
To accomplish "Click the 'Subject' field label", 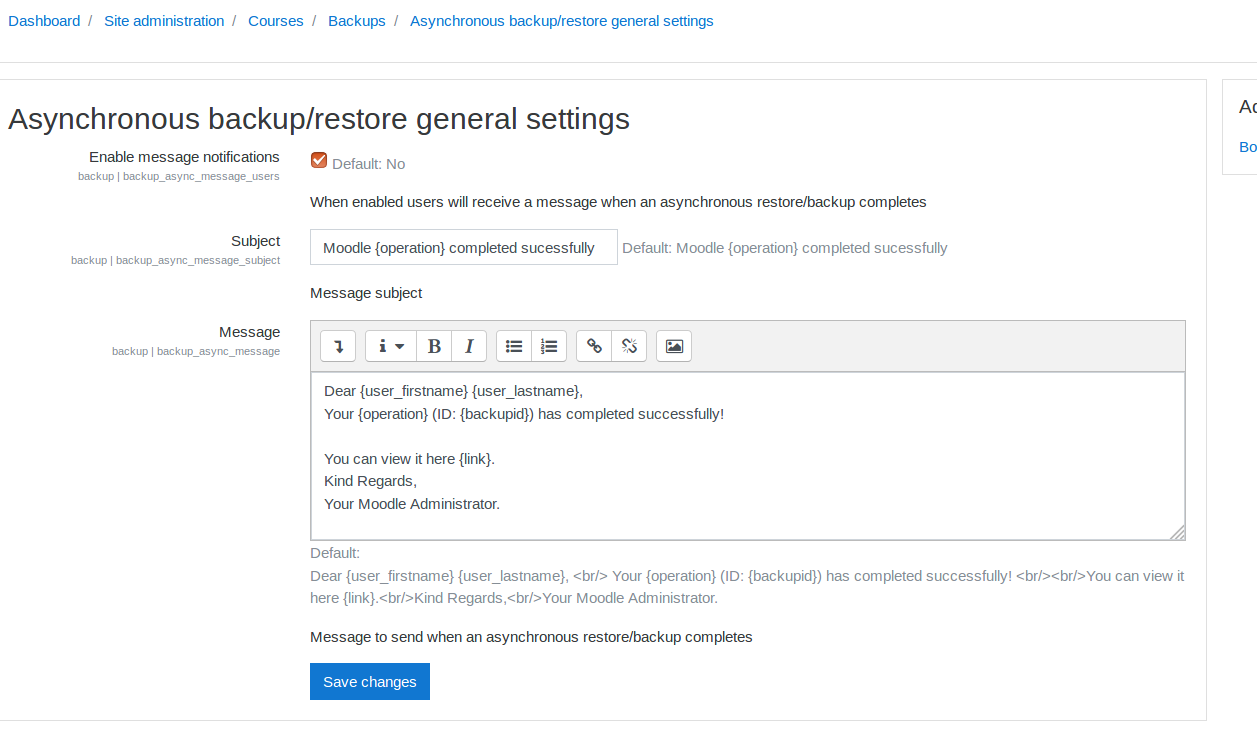I will [255, 241].
